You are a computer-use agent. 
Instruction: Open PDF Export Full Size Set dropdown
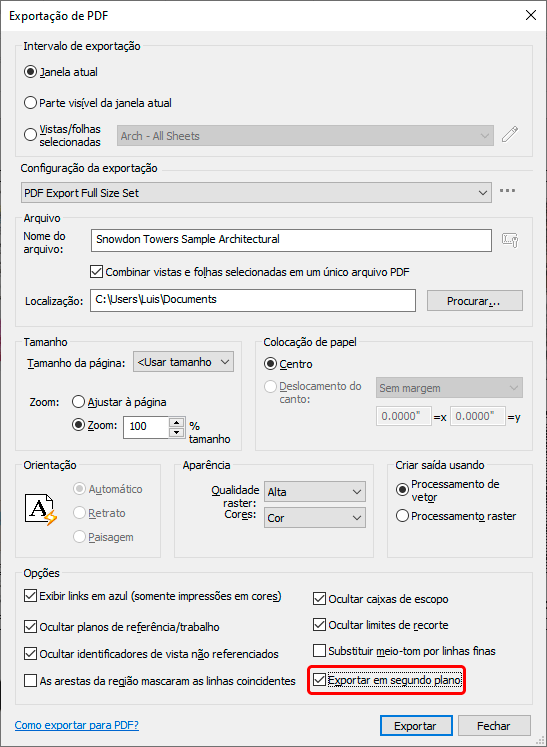[x=256, y=193]
